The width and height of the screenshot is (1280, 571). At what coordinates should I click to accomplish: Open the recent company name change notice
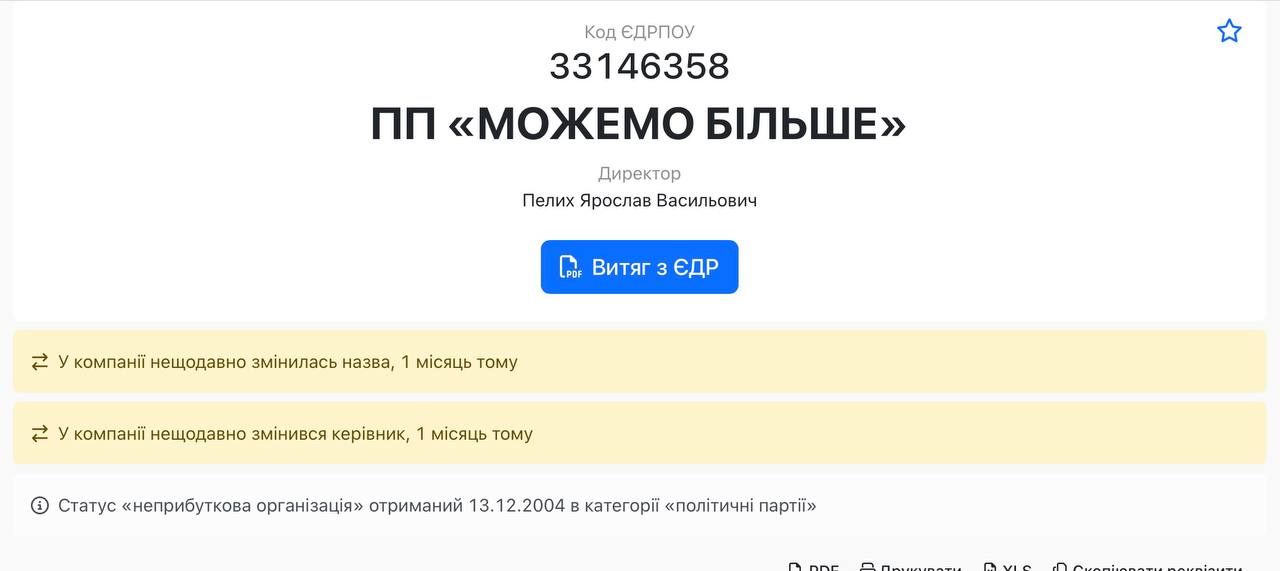click(x=288, y=362)
